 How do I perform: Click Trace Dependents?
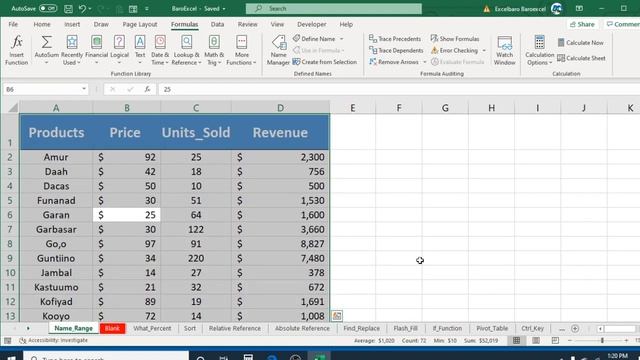[x=396, y=50]
